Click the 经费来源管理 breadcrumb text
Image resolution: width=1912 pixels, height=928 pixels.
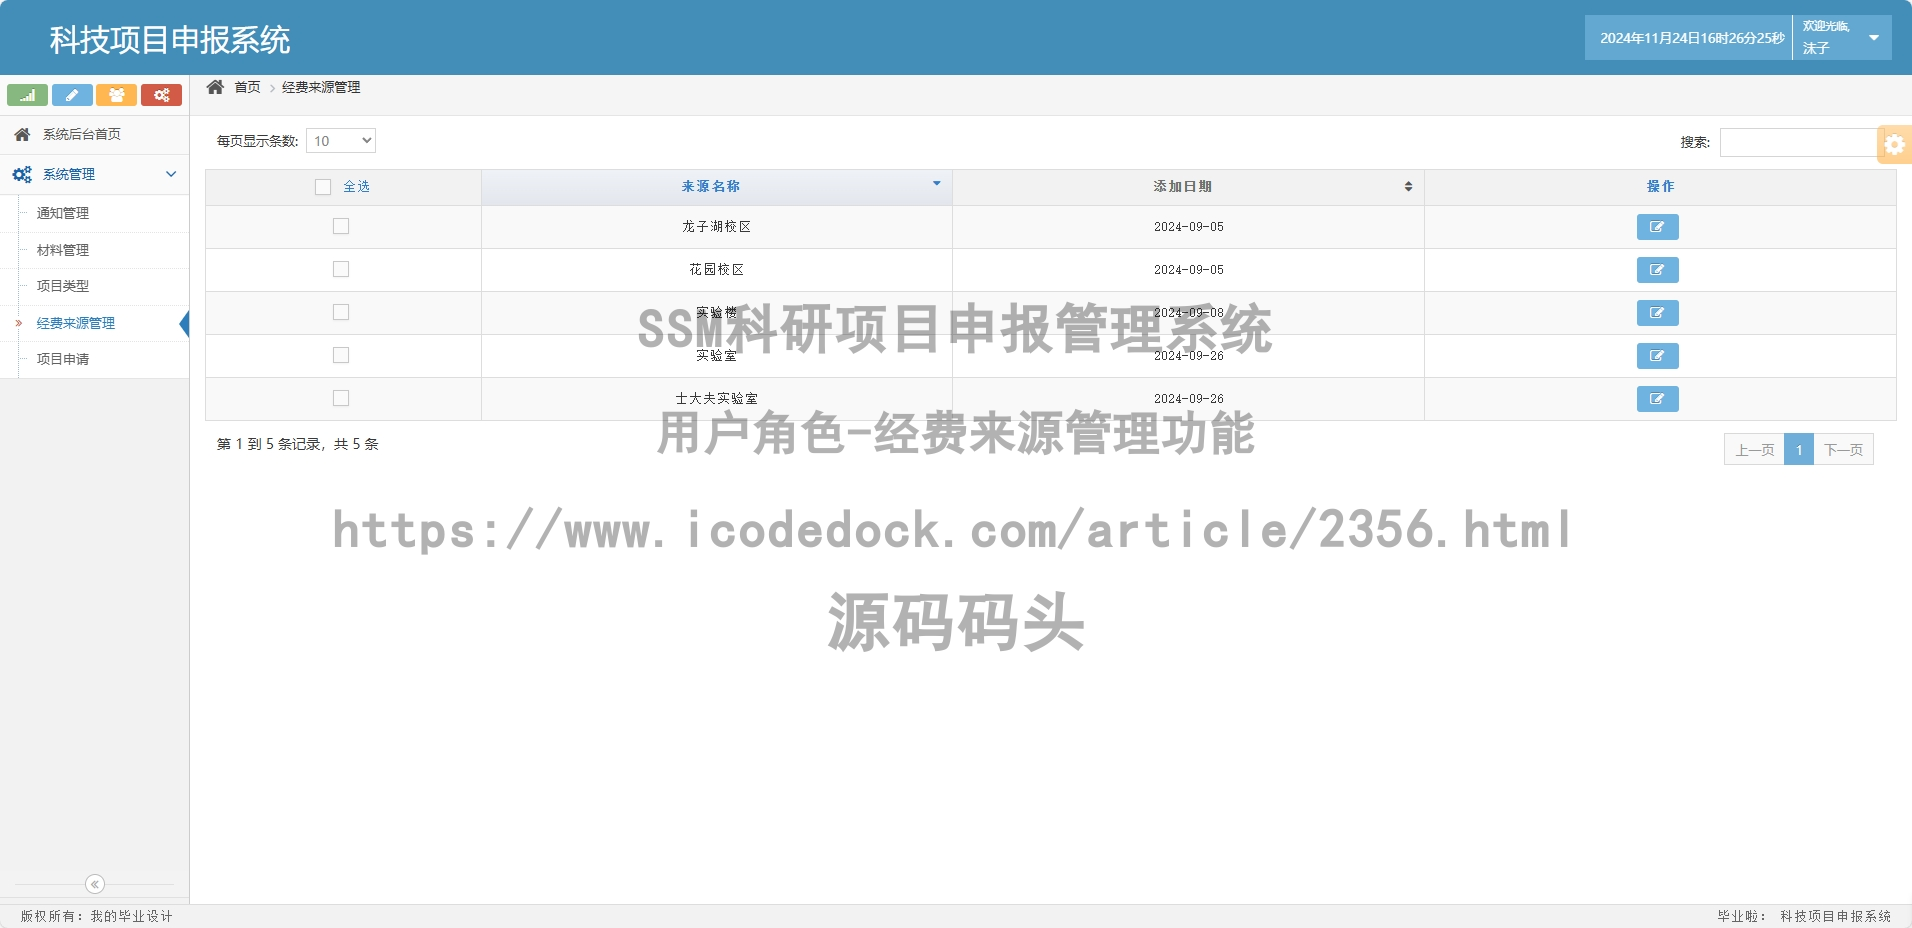[x=321, y=88]
